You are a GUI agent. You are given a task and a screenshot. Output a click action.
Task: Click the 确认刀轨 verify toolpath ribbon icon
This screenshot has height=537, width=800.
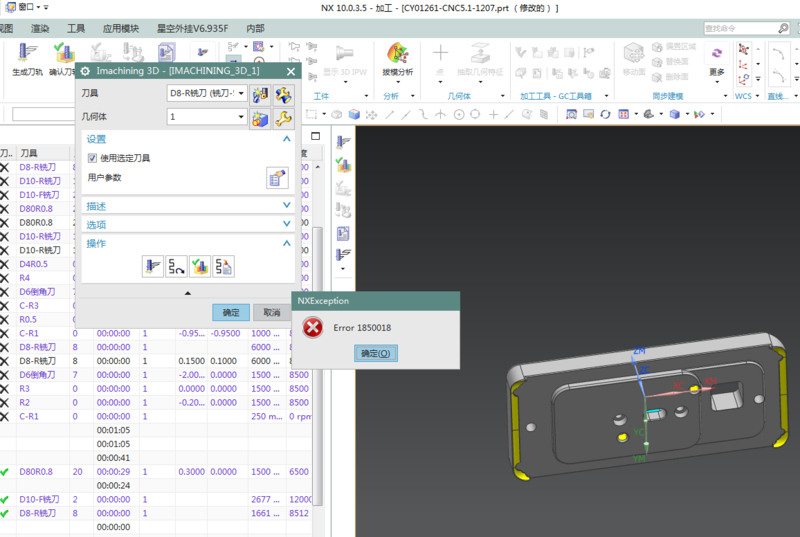point(64,53)
